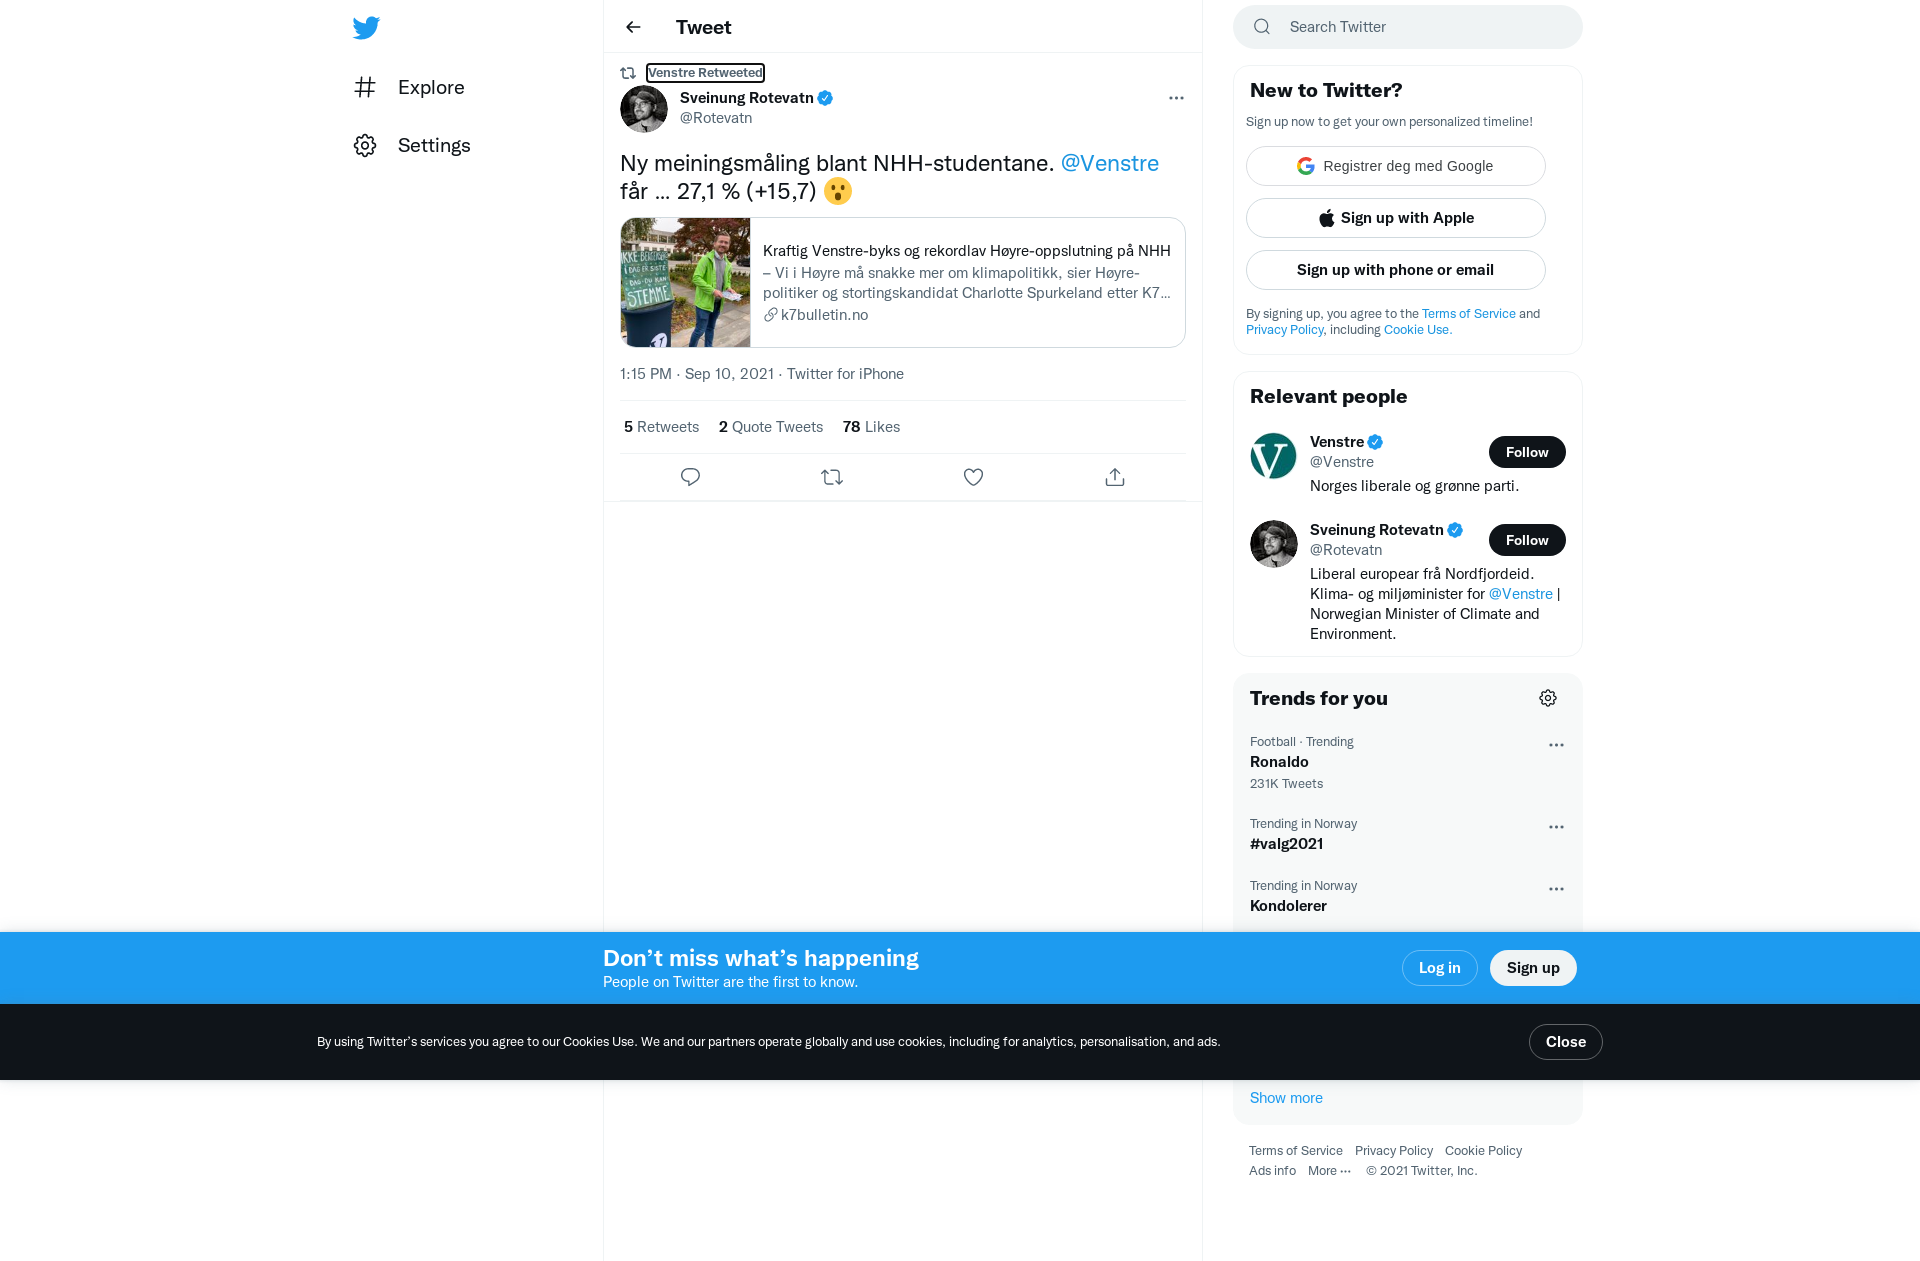The image size is (1920, 1261).
Task: Retweet using the retweet arrows icon
Action: click(832, 477)
